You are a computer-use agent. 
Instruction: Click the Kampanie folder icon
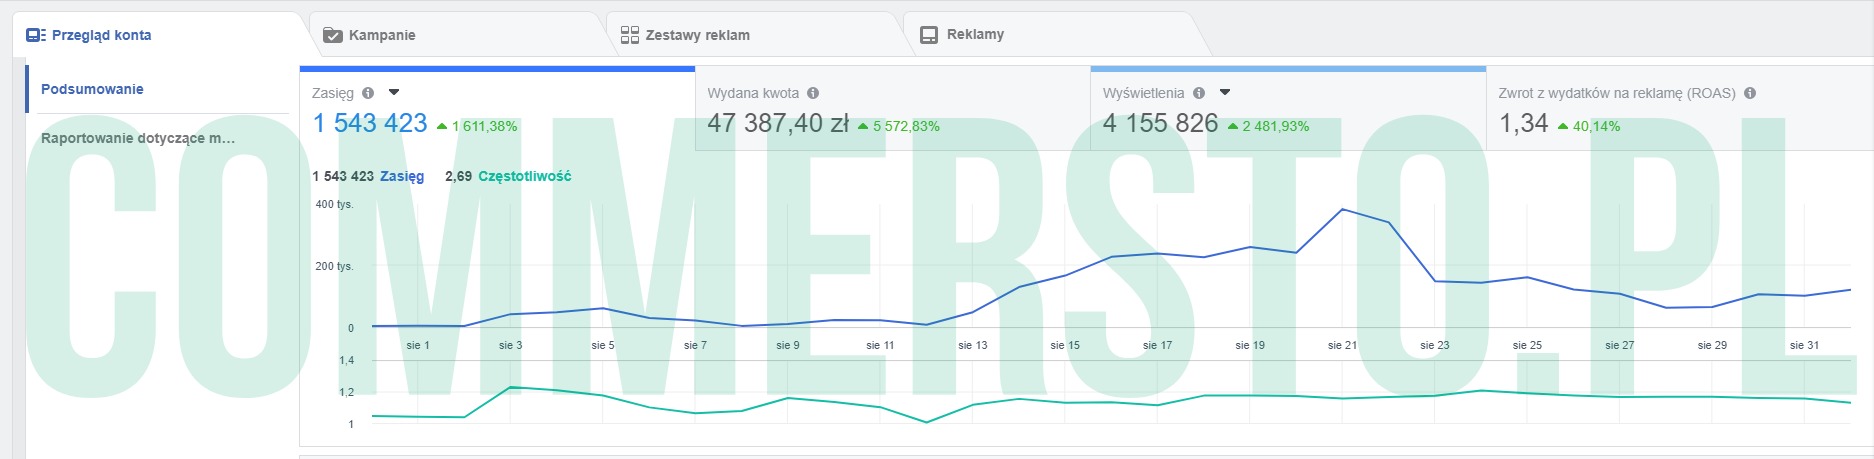333,35
